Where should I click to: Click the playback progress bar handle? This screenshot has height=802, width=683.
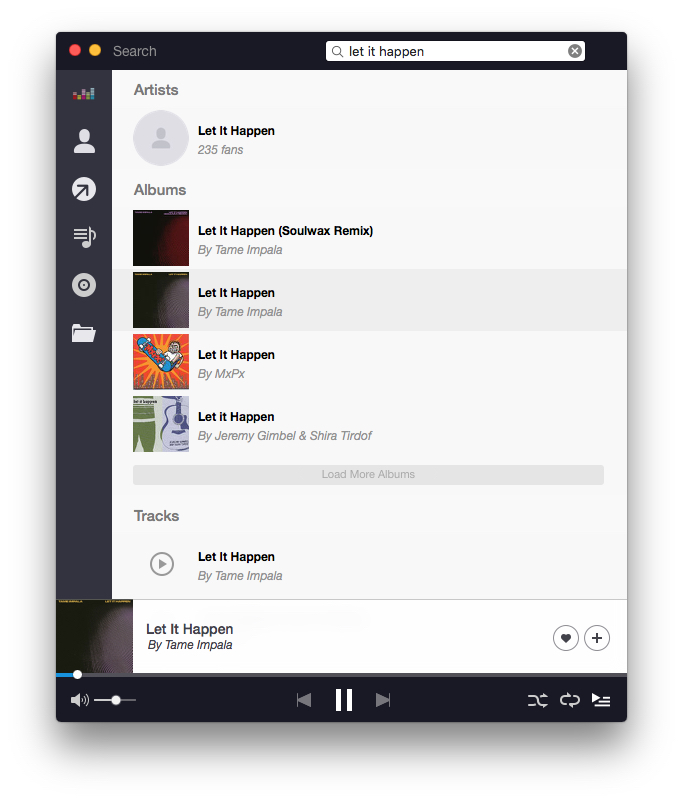tap(77, 675)
